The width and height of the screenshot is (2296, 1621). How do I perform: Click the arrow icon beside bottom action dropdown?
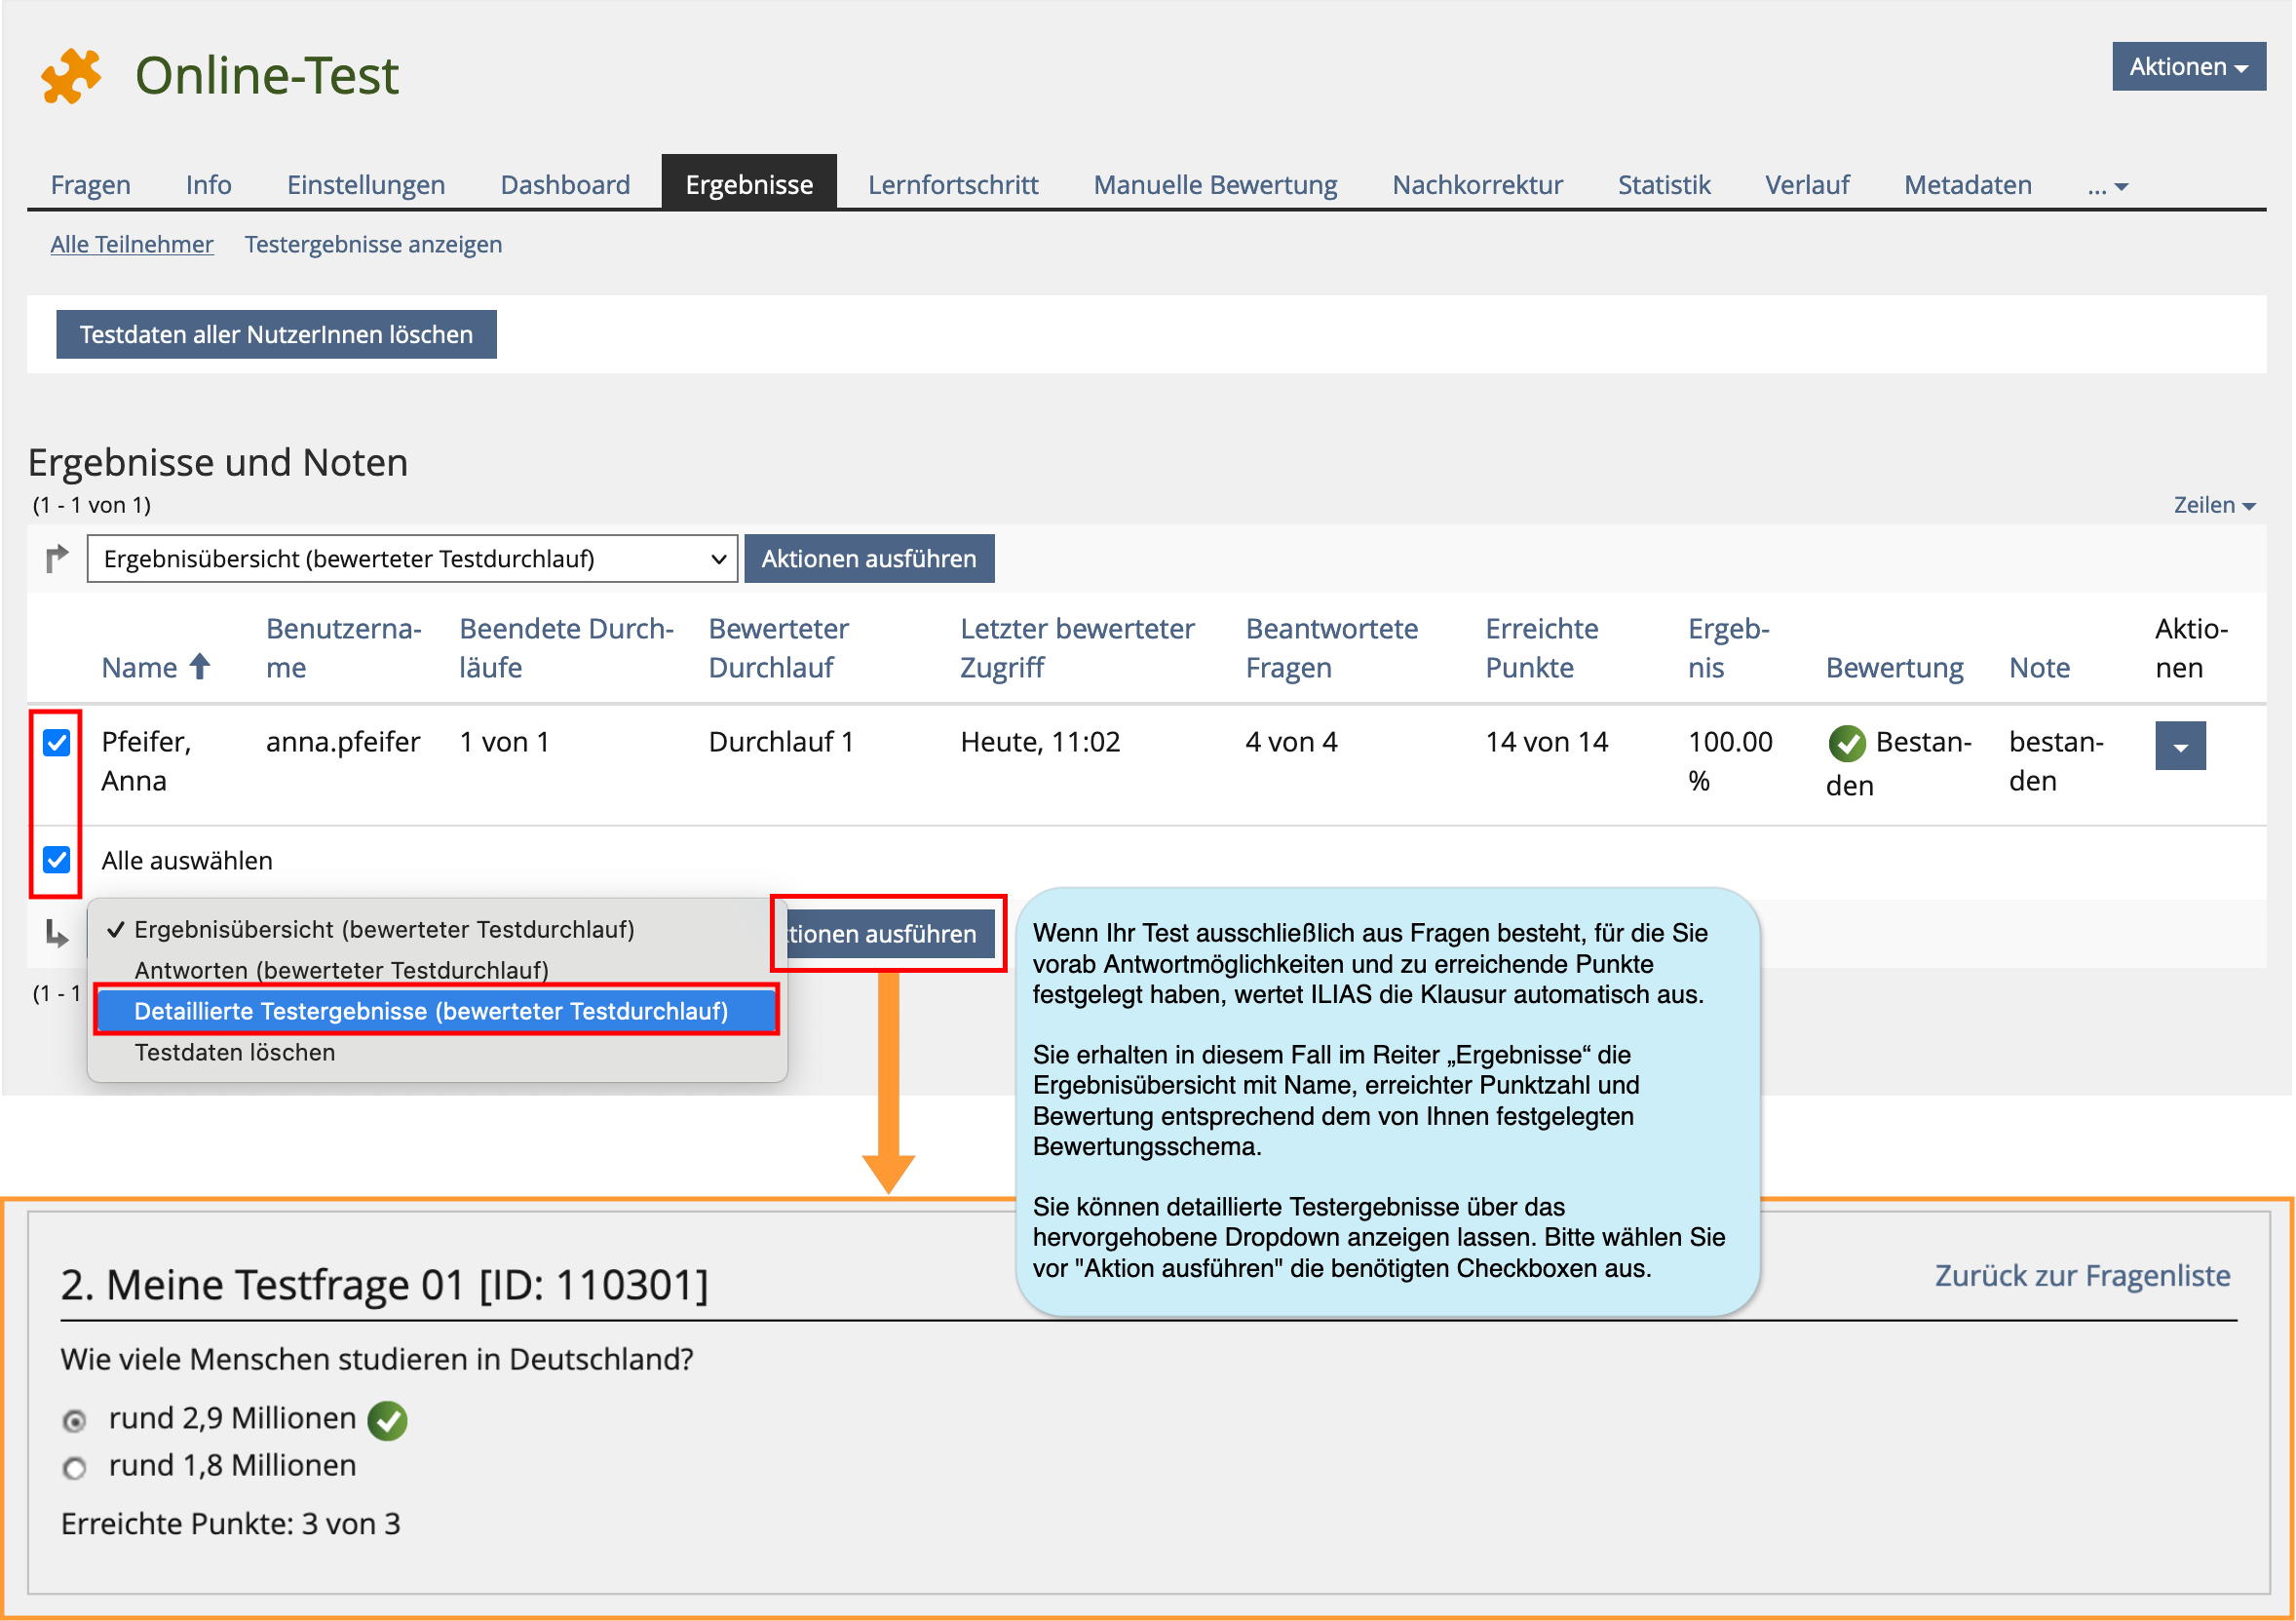[57, 934]
